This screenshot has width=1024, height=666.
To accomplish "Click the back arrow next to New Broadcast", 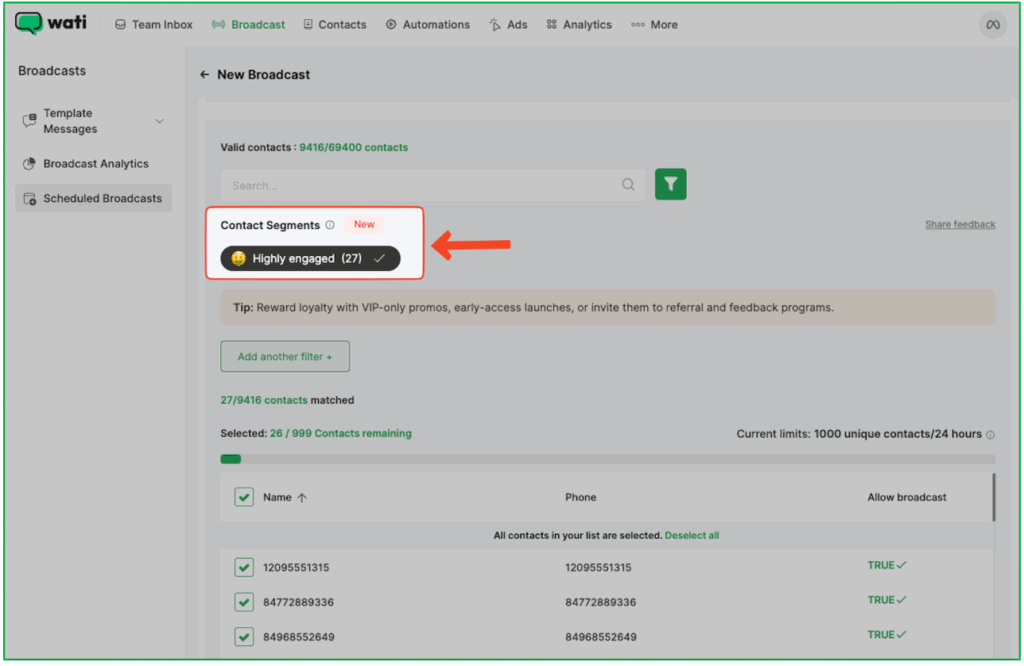I will coord(204,74).
